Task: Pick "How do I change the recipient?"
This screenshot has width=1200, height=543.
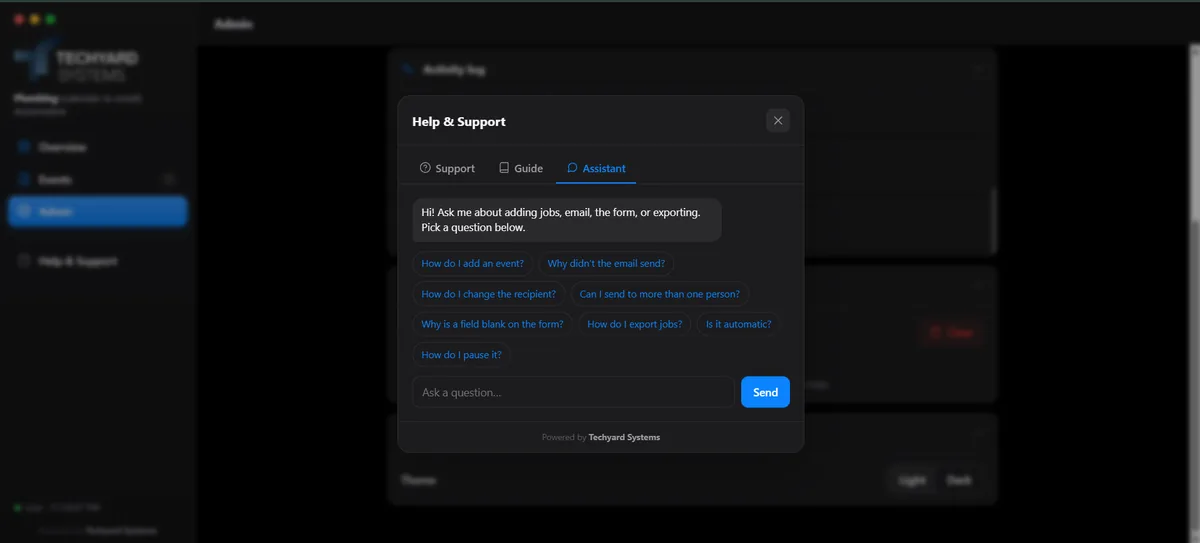Action: point(489,294)
